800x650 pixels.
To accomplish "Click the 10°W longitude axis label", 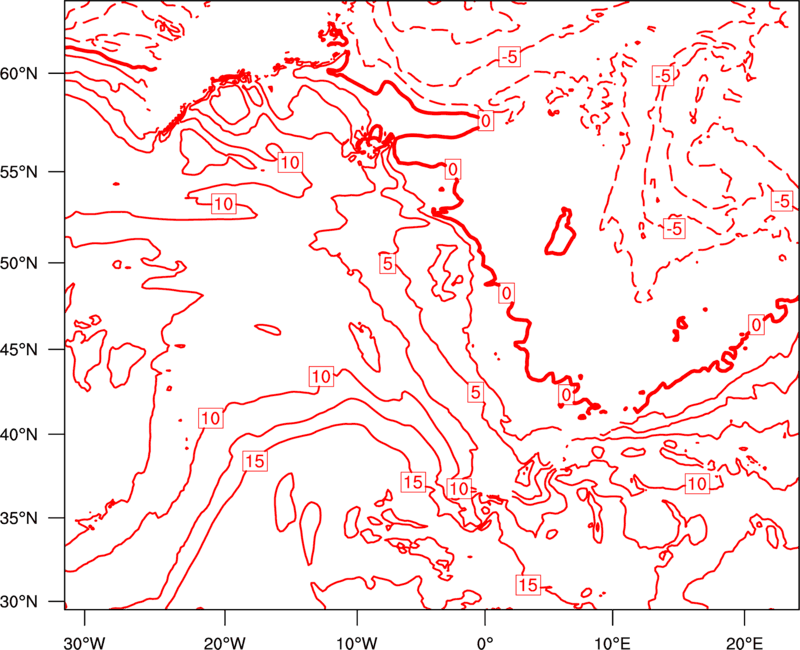I will tap(357, 643).
